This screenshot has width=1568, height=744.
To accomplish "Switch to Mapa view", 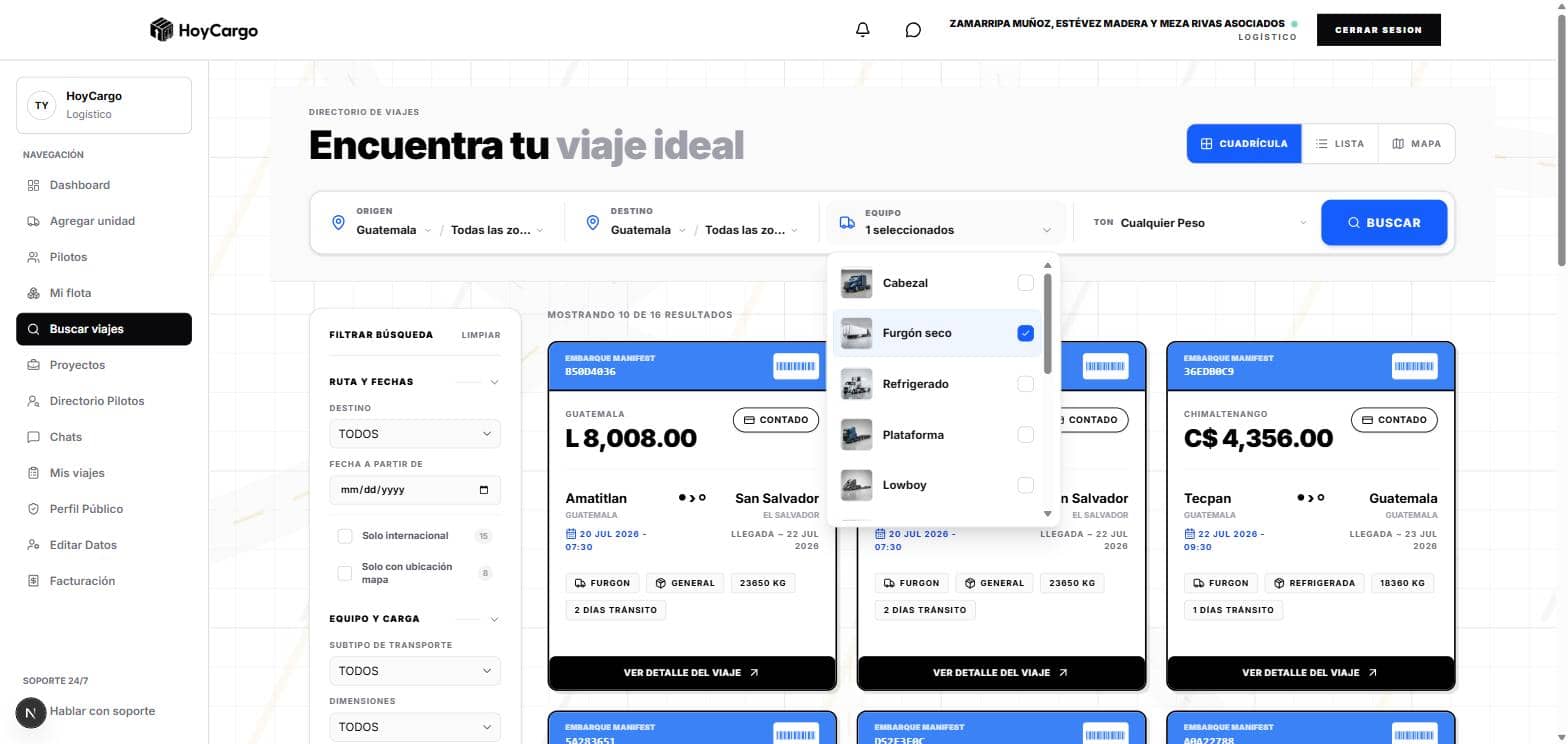I will [x=1416, y=144].
